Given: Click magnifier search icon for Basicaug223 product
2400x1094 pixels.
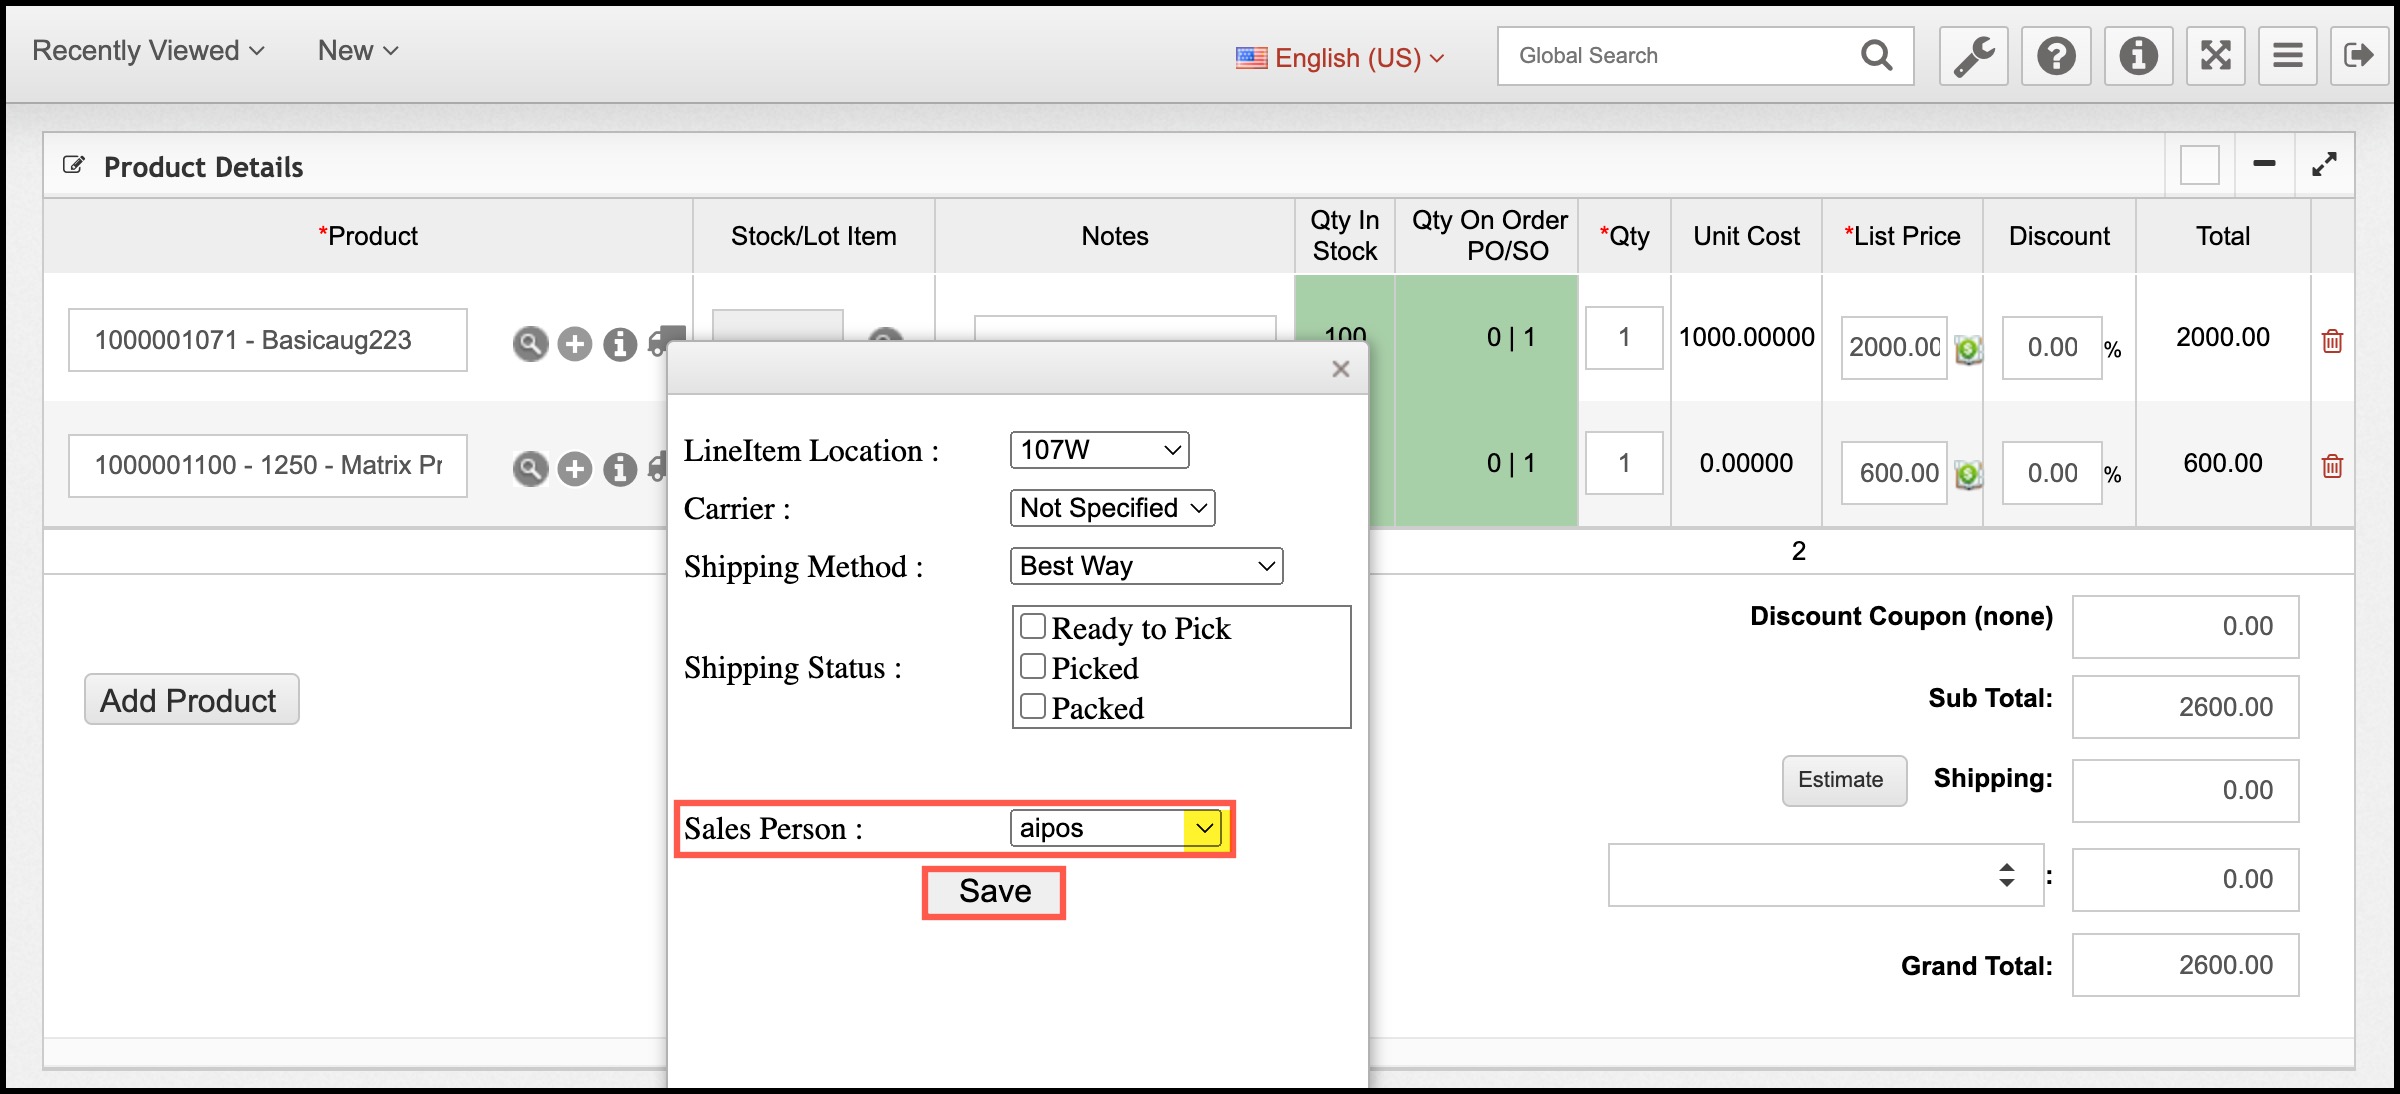Looking at the screenshot, I should click(530, 344).
